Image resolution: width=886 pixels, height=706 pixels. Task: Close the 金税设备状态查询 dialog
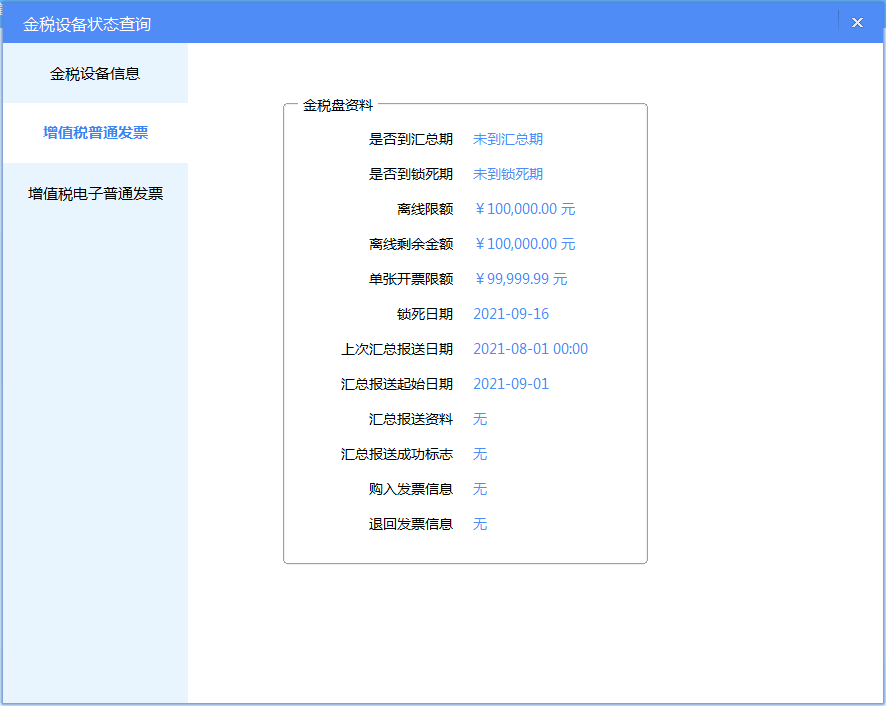click(857, 23)
